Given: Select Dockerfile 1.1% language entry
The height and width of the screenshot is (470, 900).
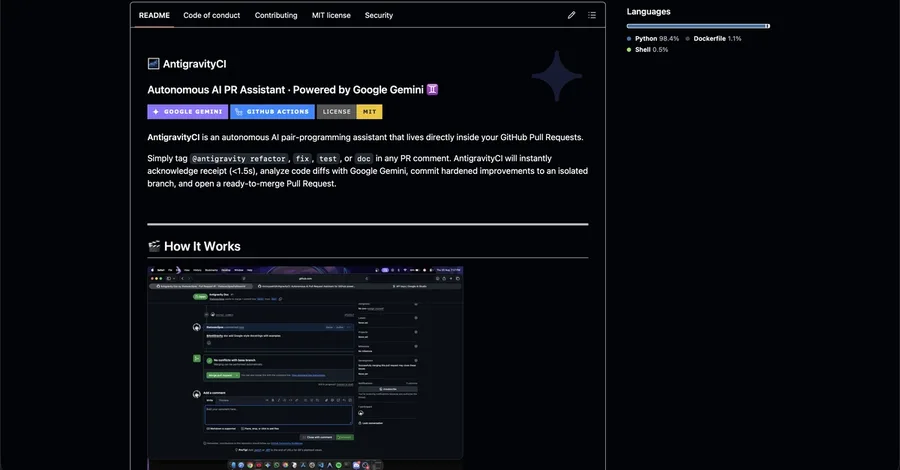Looking at the screenshot, I should 713,38.
